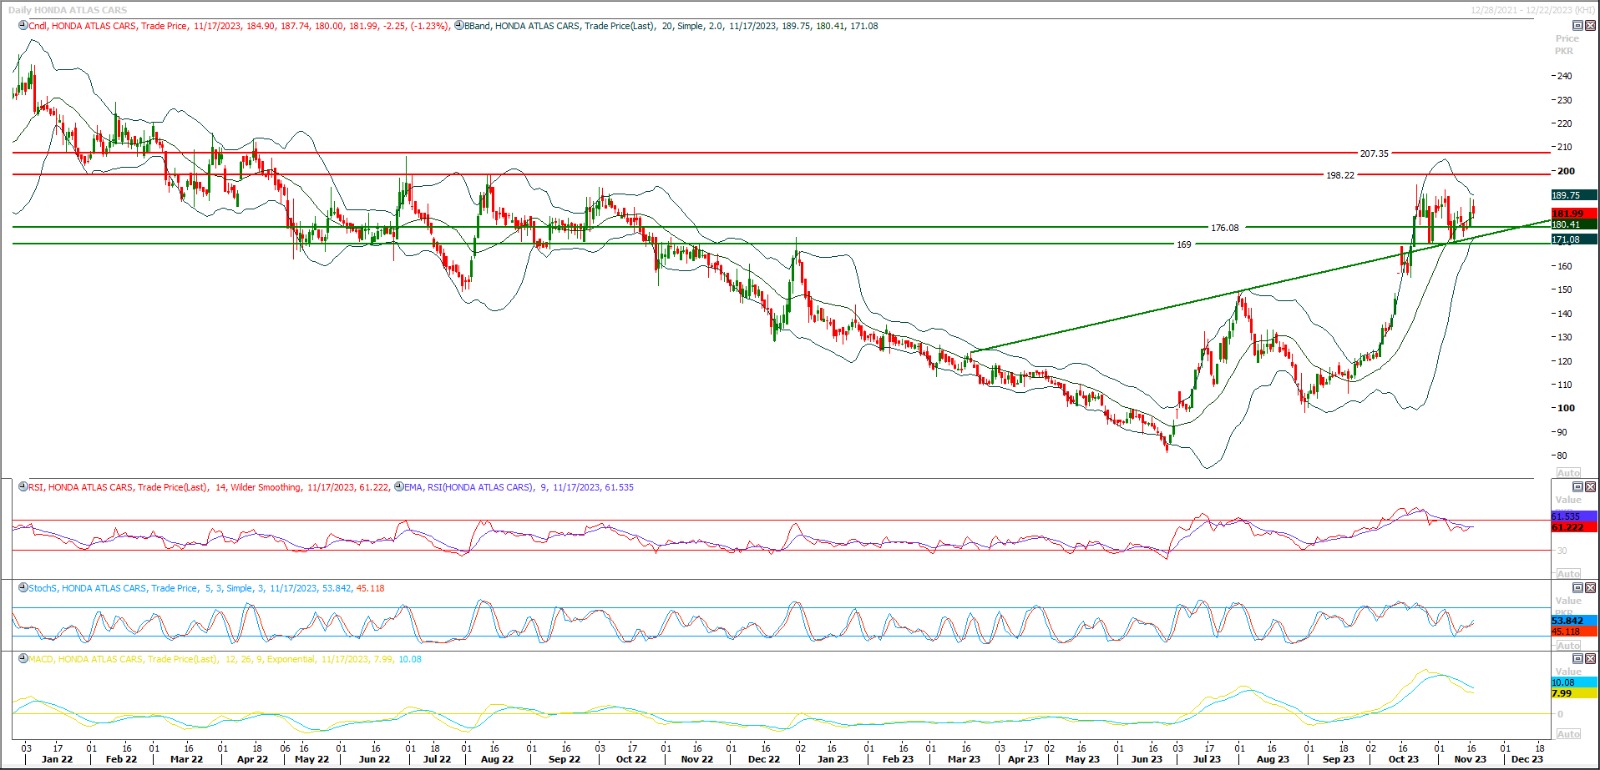Image resolution: width=1600 pixels, height=770 pixels.
Task: Click the 100 tick on the price axis
Action: tap(1564, 408)
